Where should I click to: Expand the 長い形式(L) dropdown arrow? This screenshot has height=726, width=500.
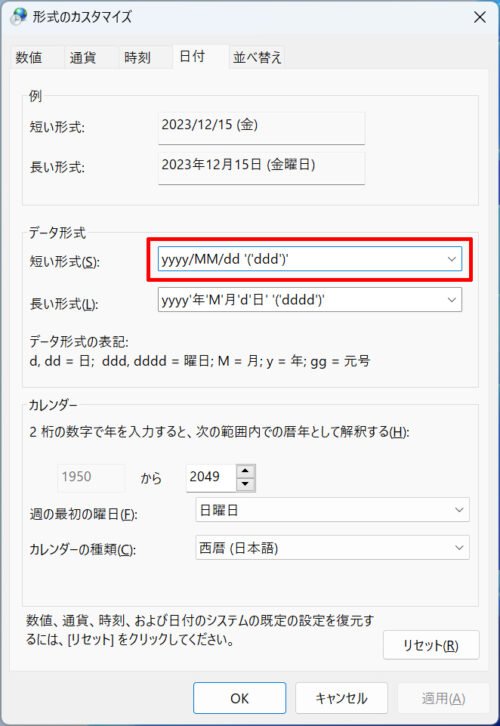tap(452, 300)
